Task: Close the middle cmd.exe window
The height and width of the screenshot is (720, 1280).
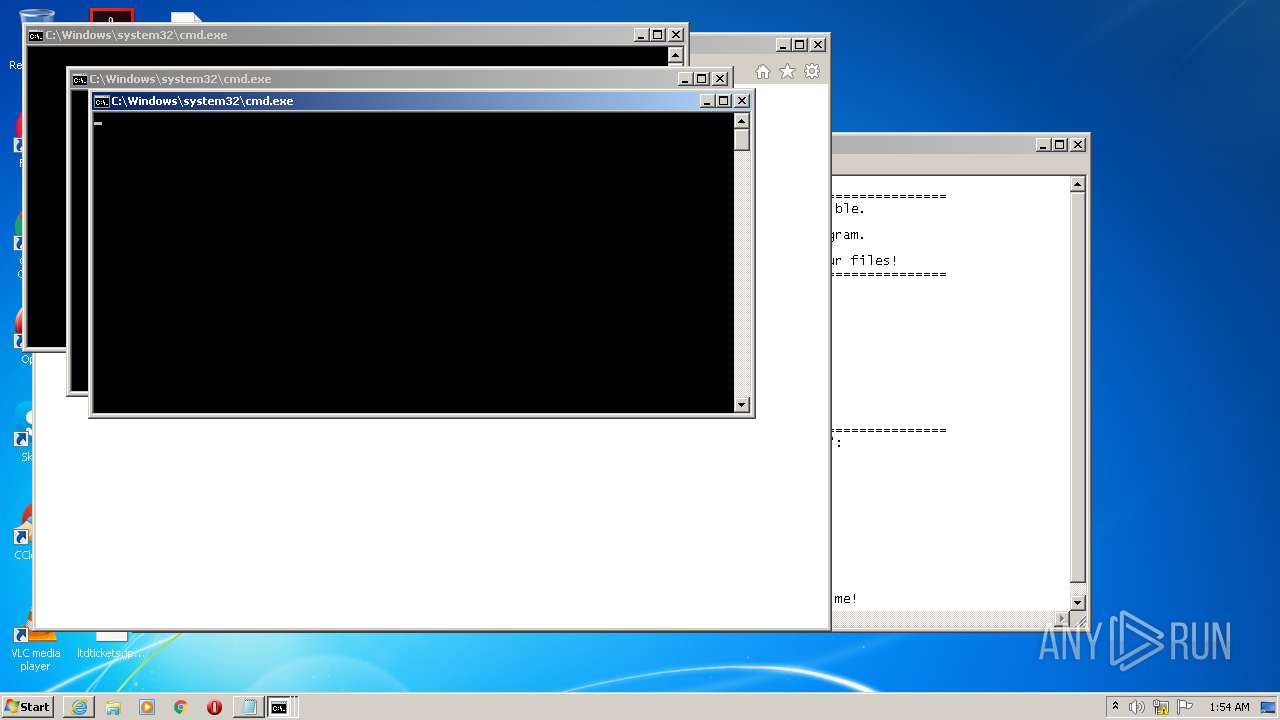Action: (720, 79)
